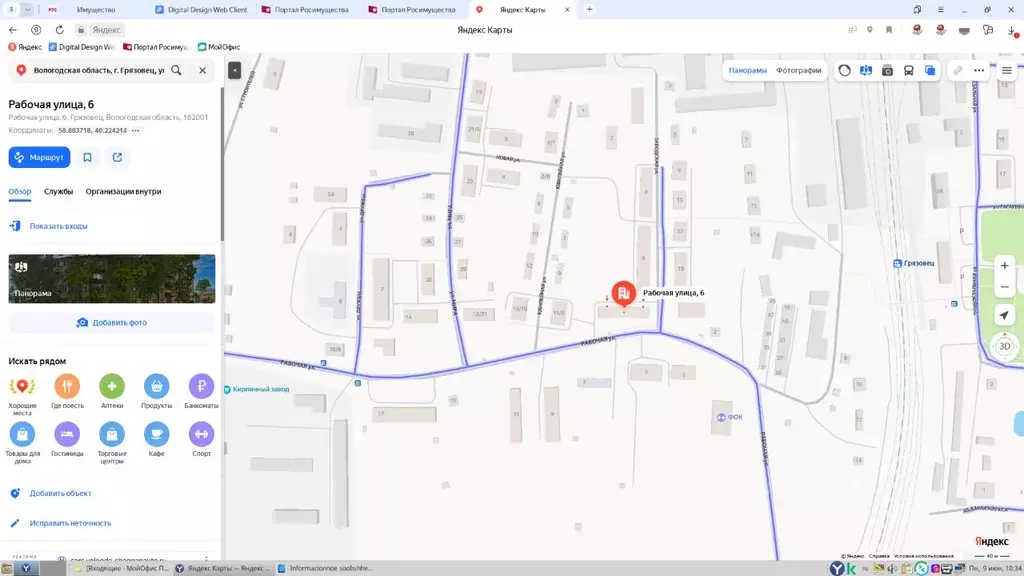Click the ФОК place on map
The height and width of the screenshot is (576, 1024).
(729, 417)
